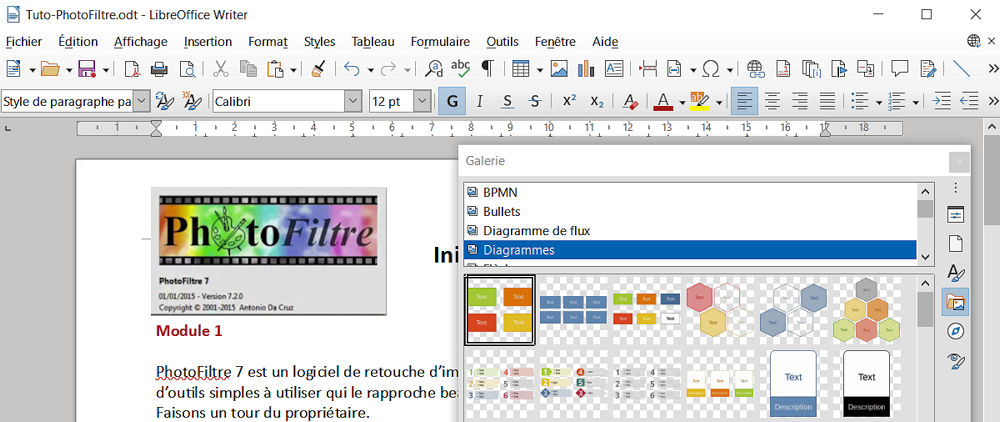The height and width of the screenshot is (422, 1000).
Task: Toggle underline formatting
Action: [x=507, y=101]
